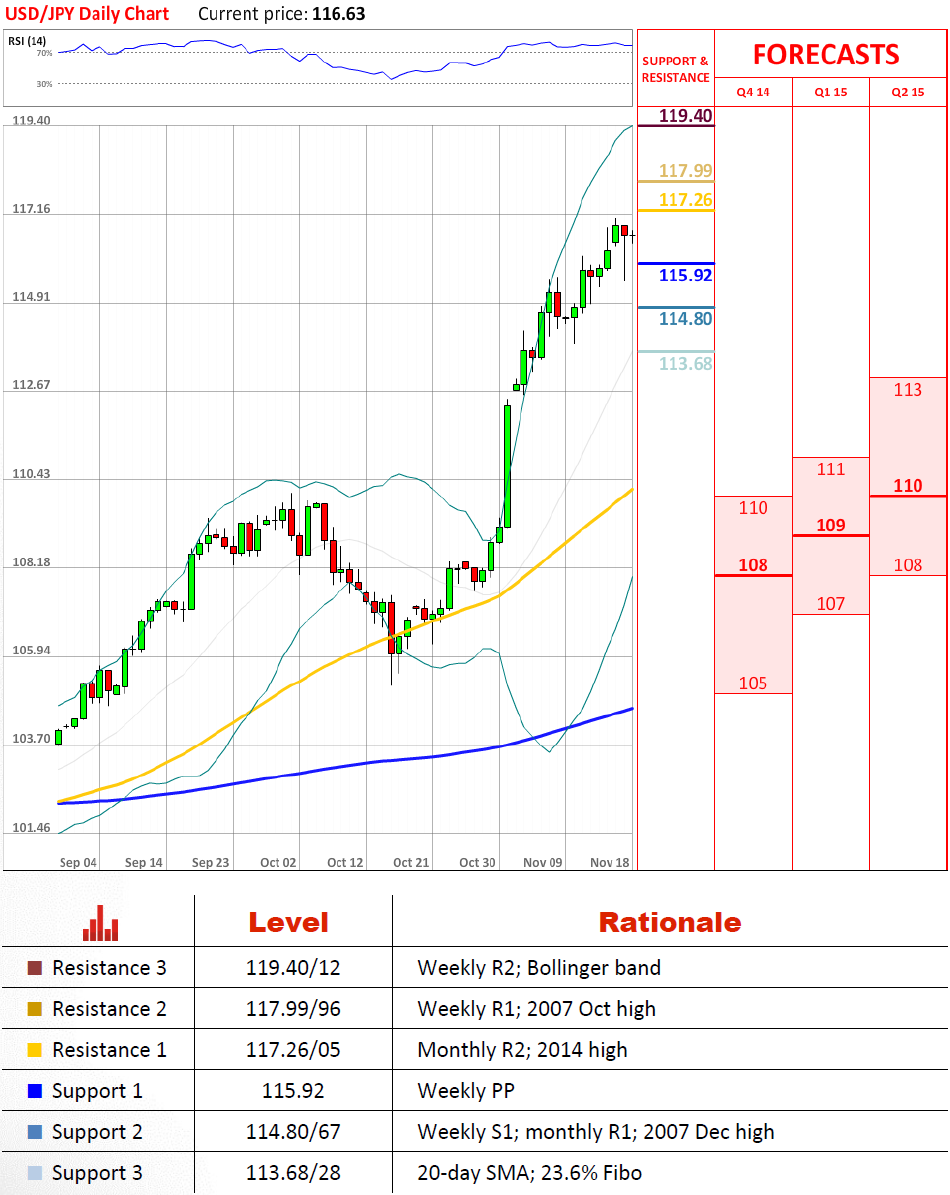Click the Q2 15 high forecast 113
The width and height of the screenshot is (950, 1195).
pyautogui.click(x=907, y=390)
